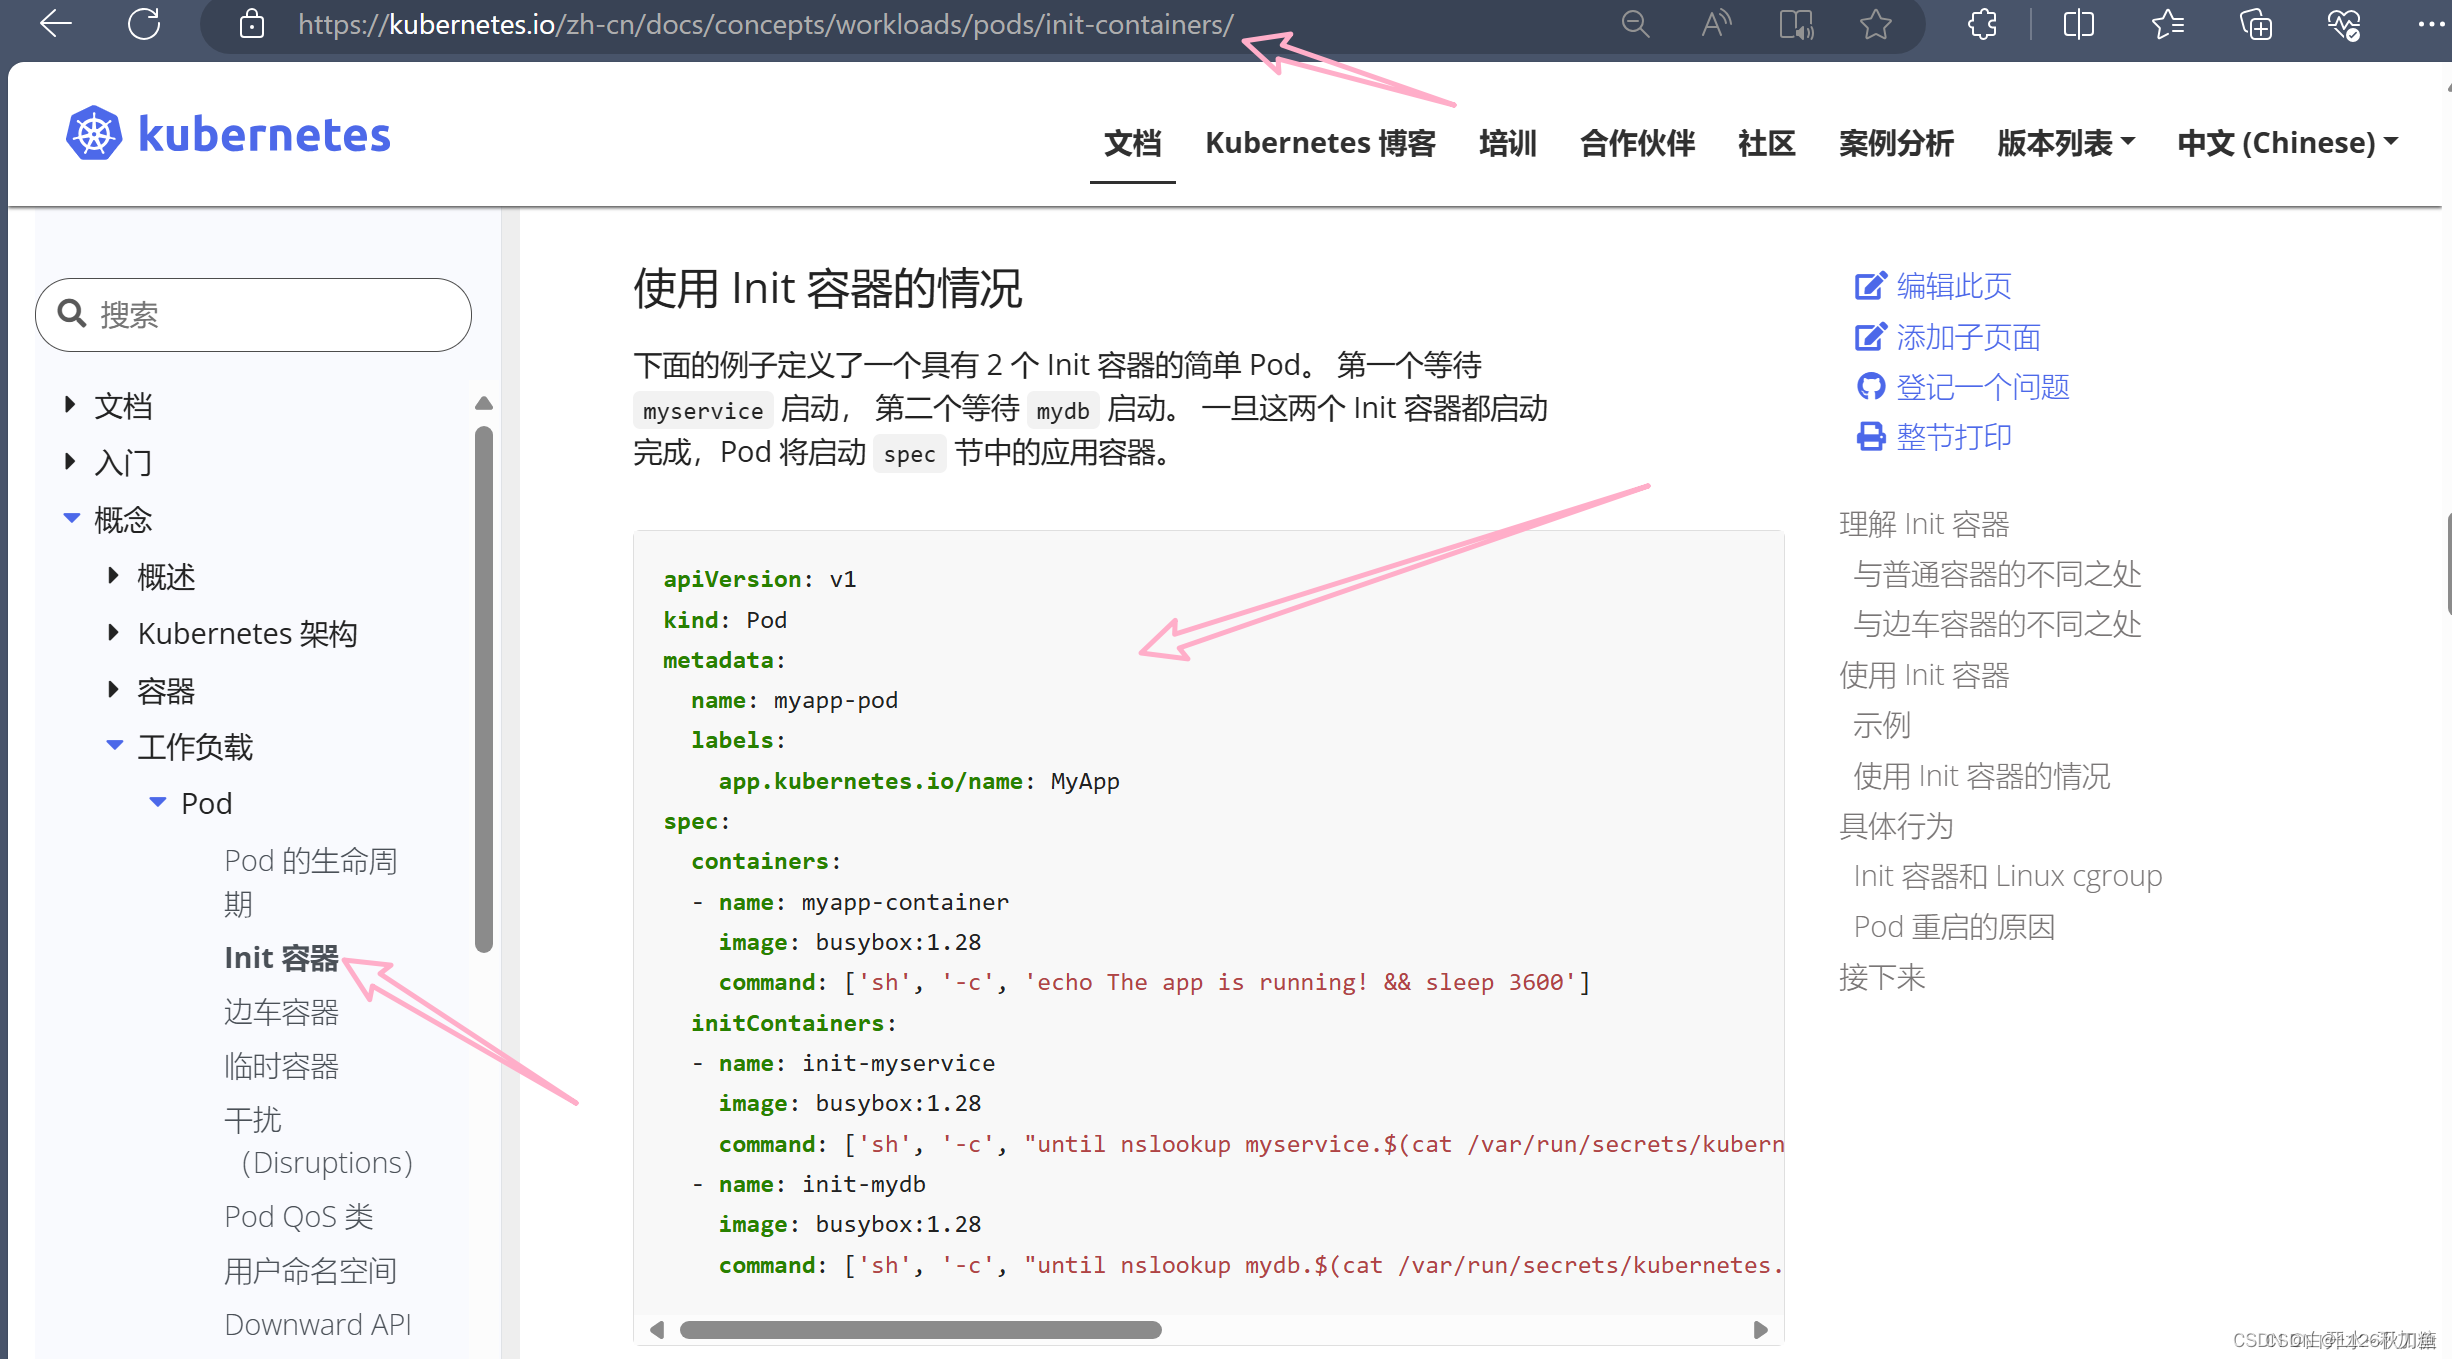The width and height of the screenshot is (2452, 1359).
Task: Jump to Pod 重启的原因 section
Action: [x=1954, y=927]
